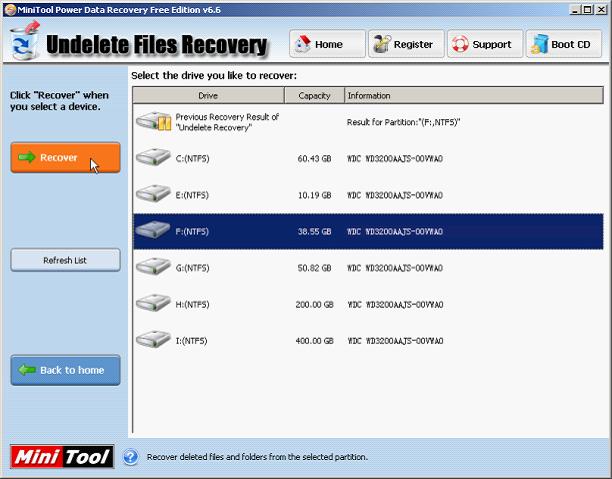Close the MiniTool window
612x479 pixels.
(601, 10)
